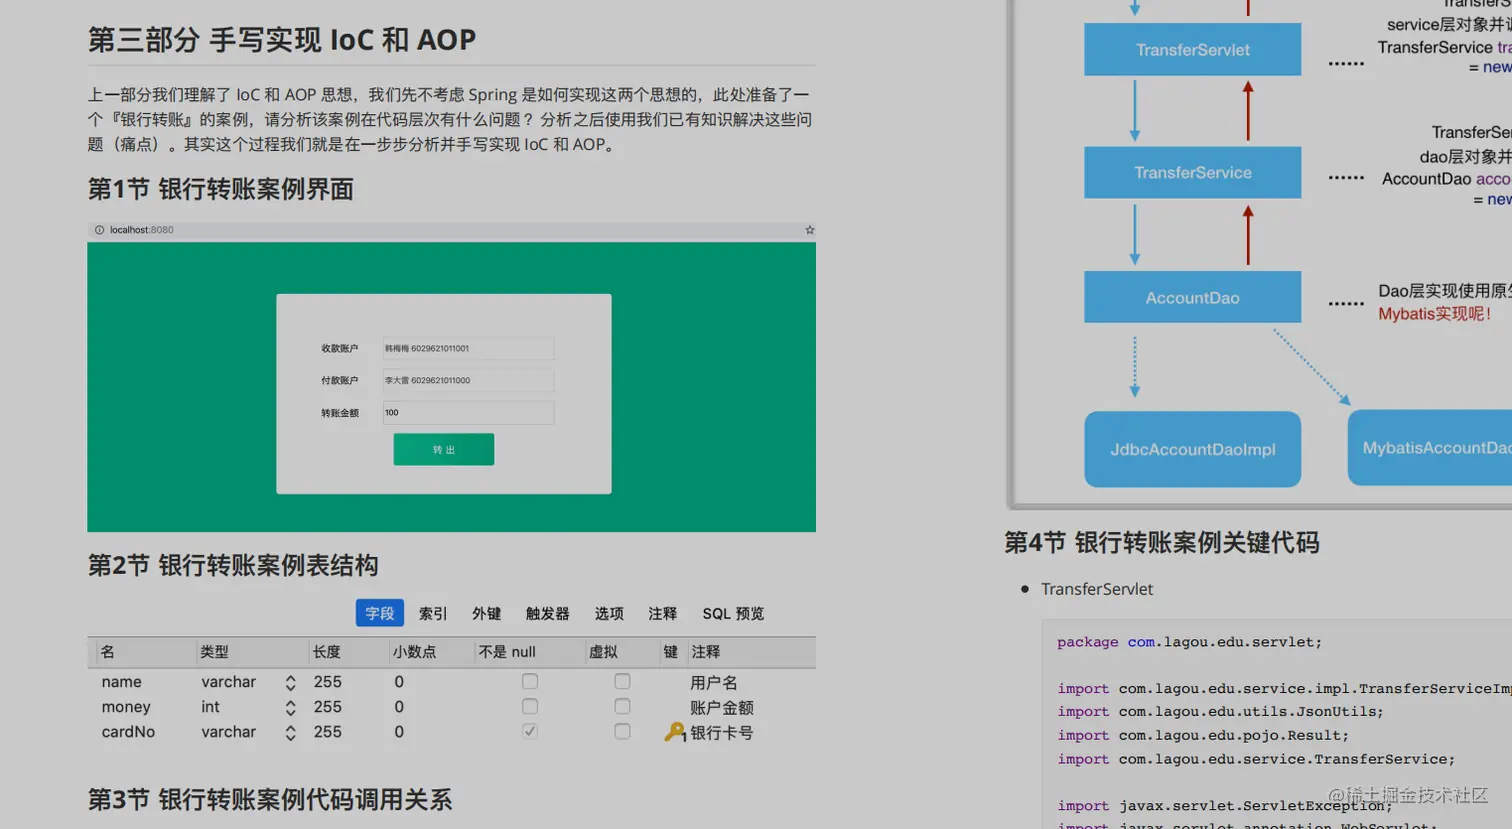The height and width of the screenshot is (829, 1512).
Task: Click the 付款账户 input field
Action: [x=468, y=380]
